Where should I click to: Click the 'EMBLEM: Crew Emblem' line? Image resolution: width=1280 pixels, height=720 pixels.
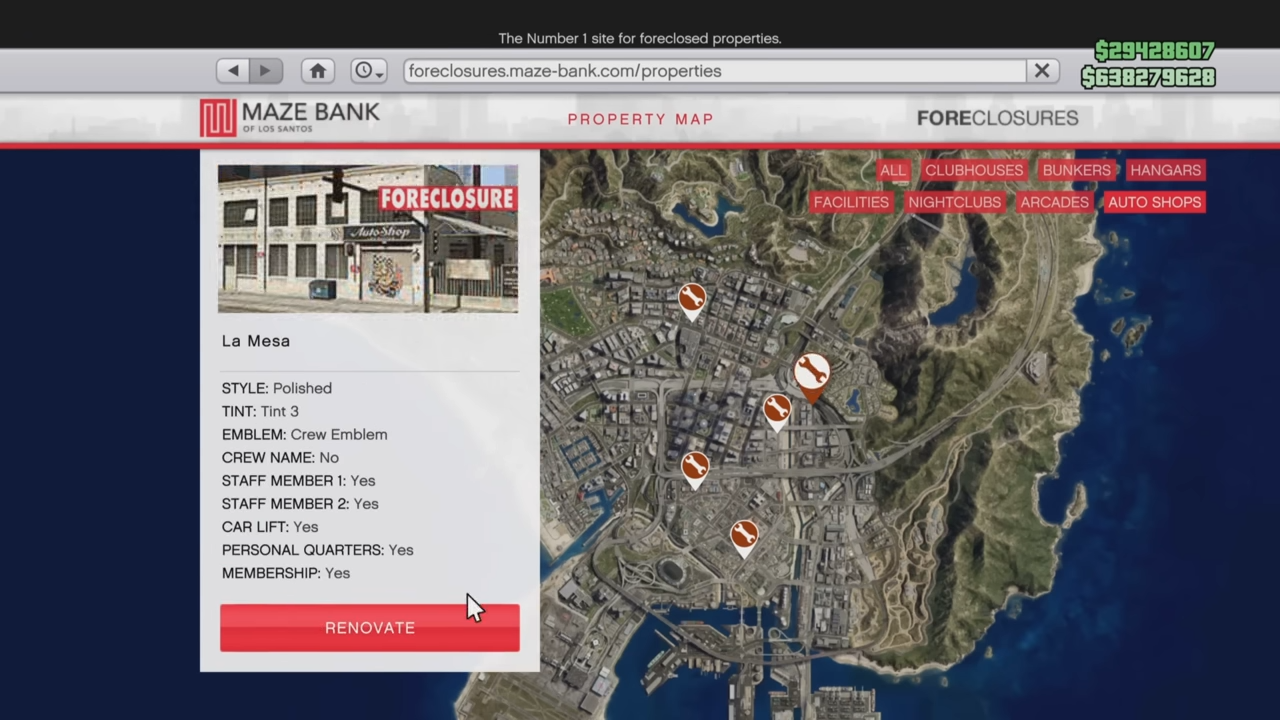click(305, 434)
